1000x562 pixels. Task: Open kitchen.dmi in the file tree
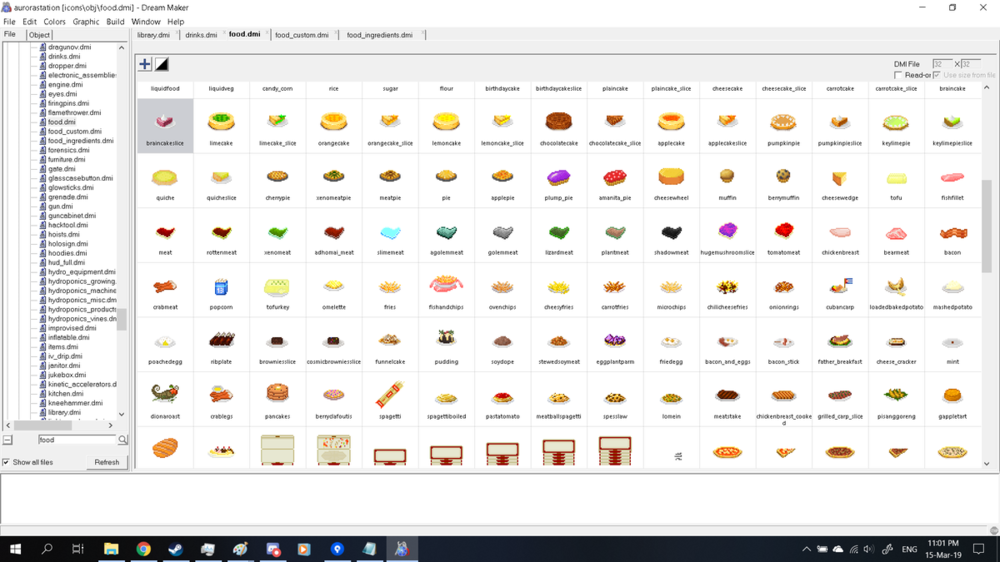(x=65, y=394)
